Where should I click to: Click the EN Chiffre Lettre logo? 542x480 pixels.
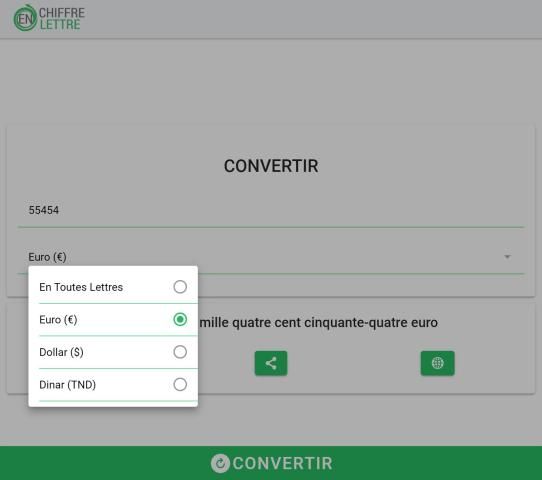[x=49, y=18]
